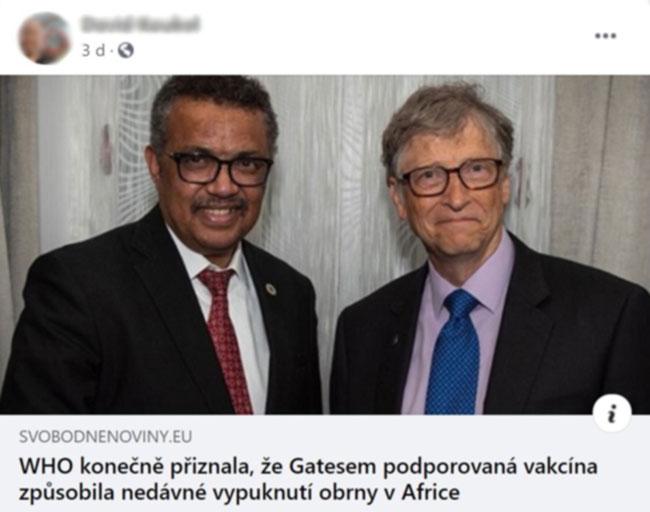The height and width of the screenshot is (512, 650).
Task: Click the blue dotted tie in the photo
Action: [x=453, y=352]
